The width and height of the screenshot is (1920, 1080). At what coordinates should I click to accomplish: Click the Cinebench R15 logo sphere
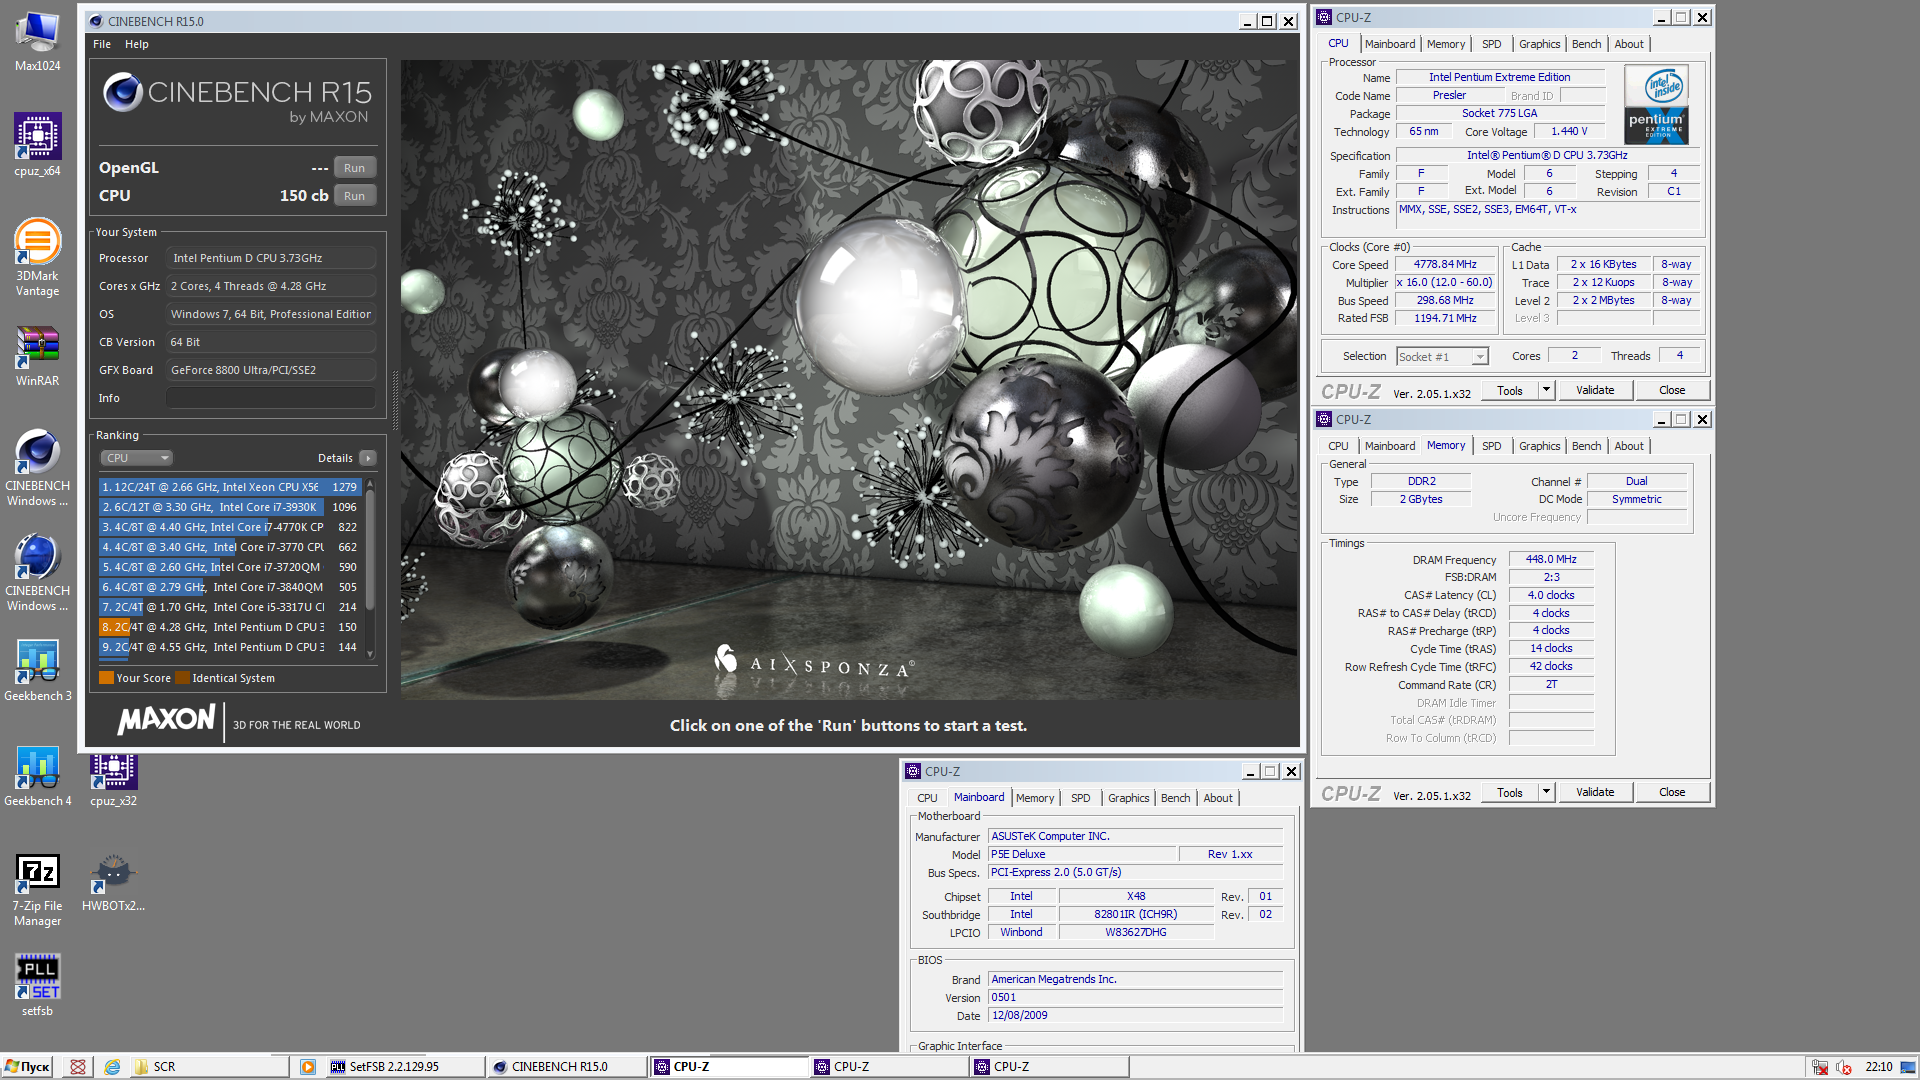[123, 92]
